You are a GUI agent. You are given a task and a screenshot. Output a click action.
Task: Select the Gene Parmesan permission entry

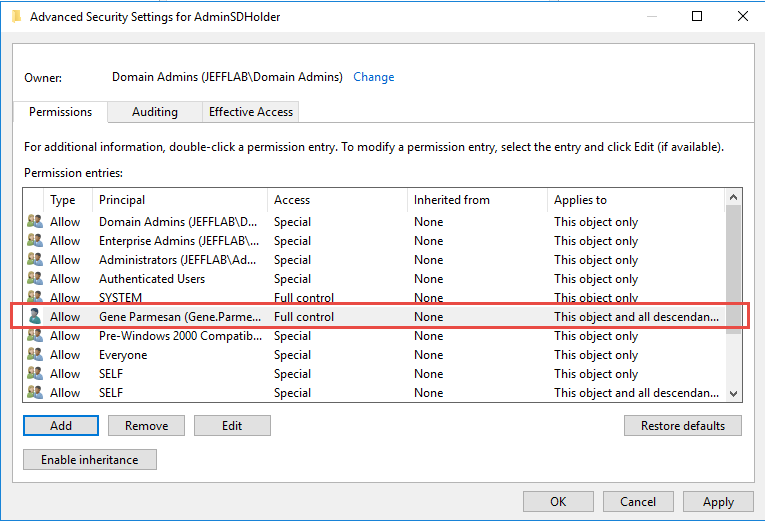point(374,317)
